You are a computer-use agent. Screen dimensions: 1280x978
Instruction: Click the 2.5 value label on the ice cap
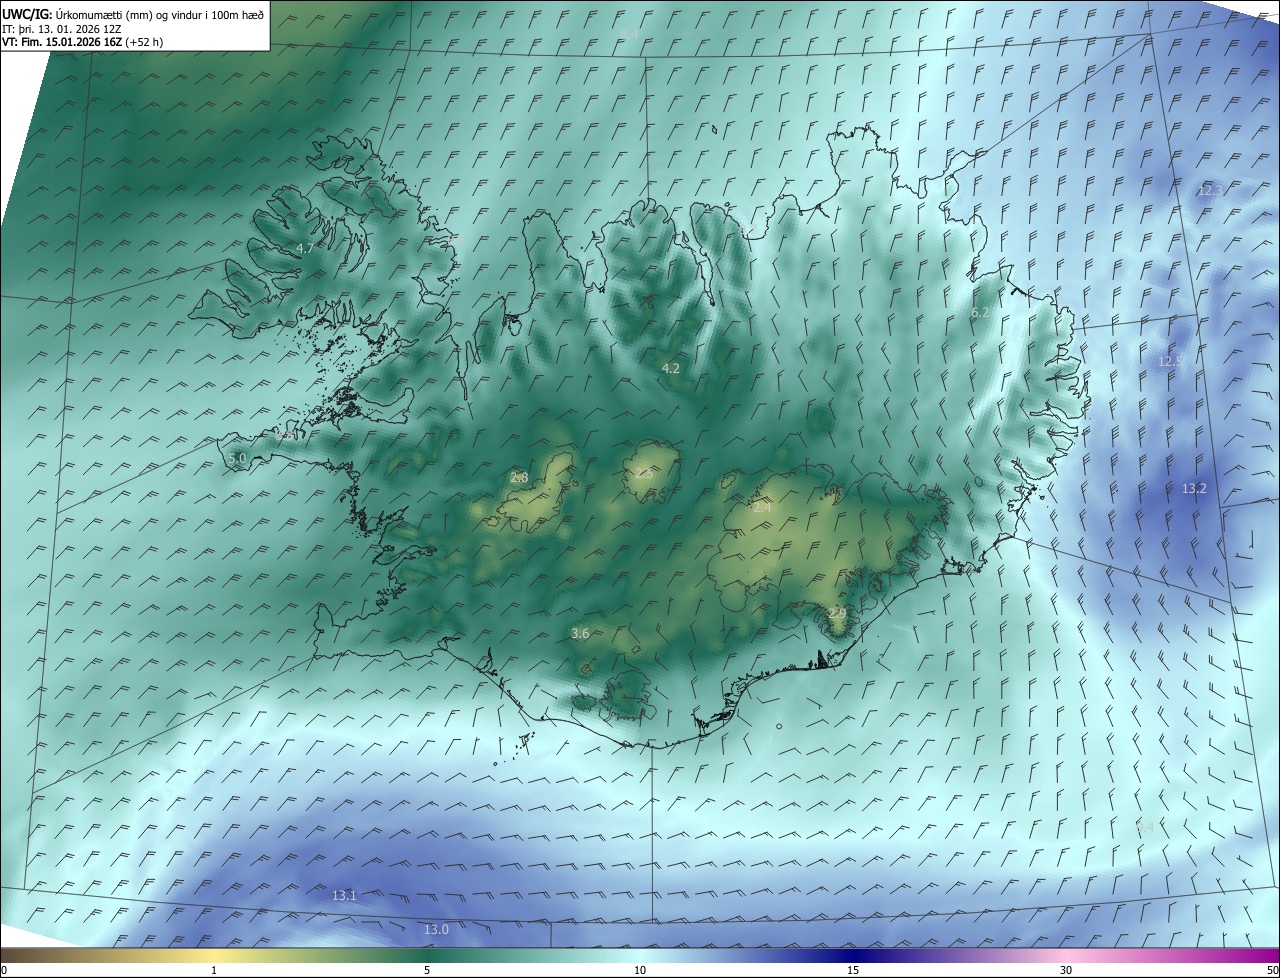coord(643,473)
